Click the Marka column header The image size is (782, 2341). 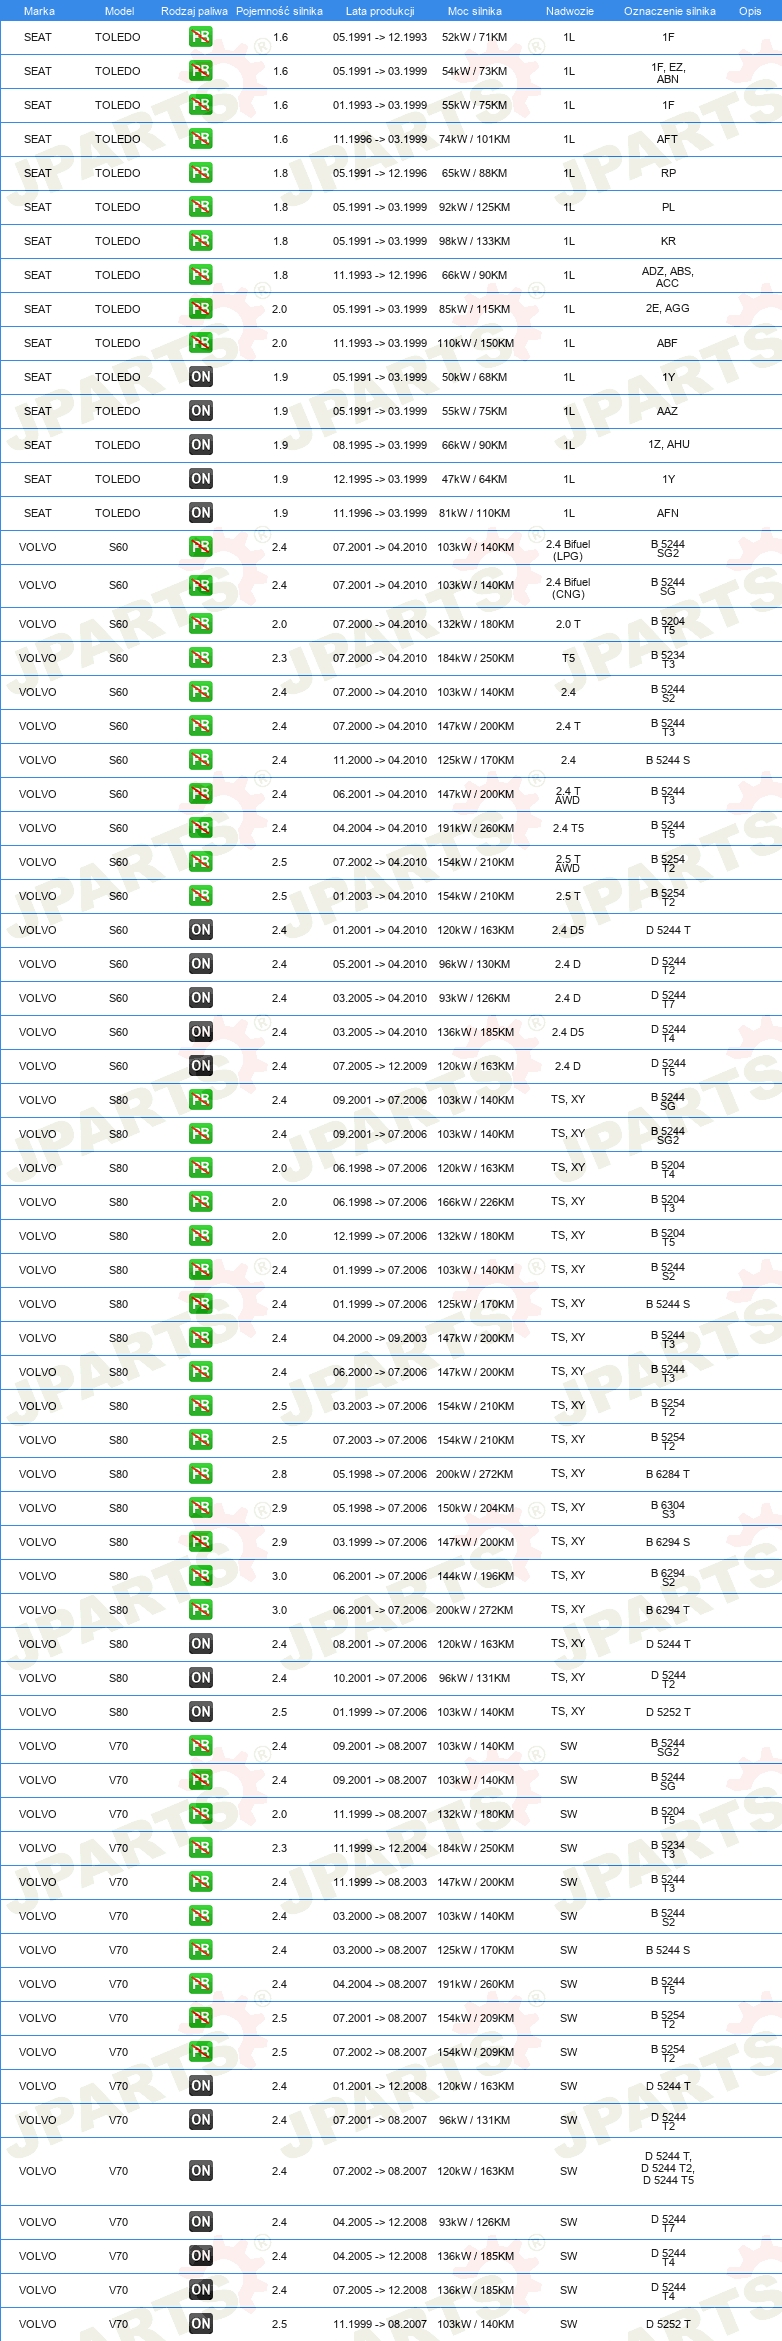pos(39,11)
